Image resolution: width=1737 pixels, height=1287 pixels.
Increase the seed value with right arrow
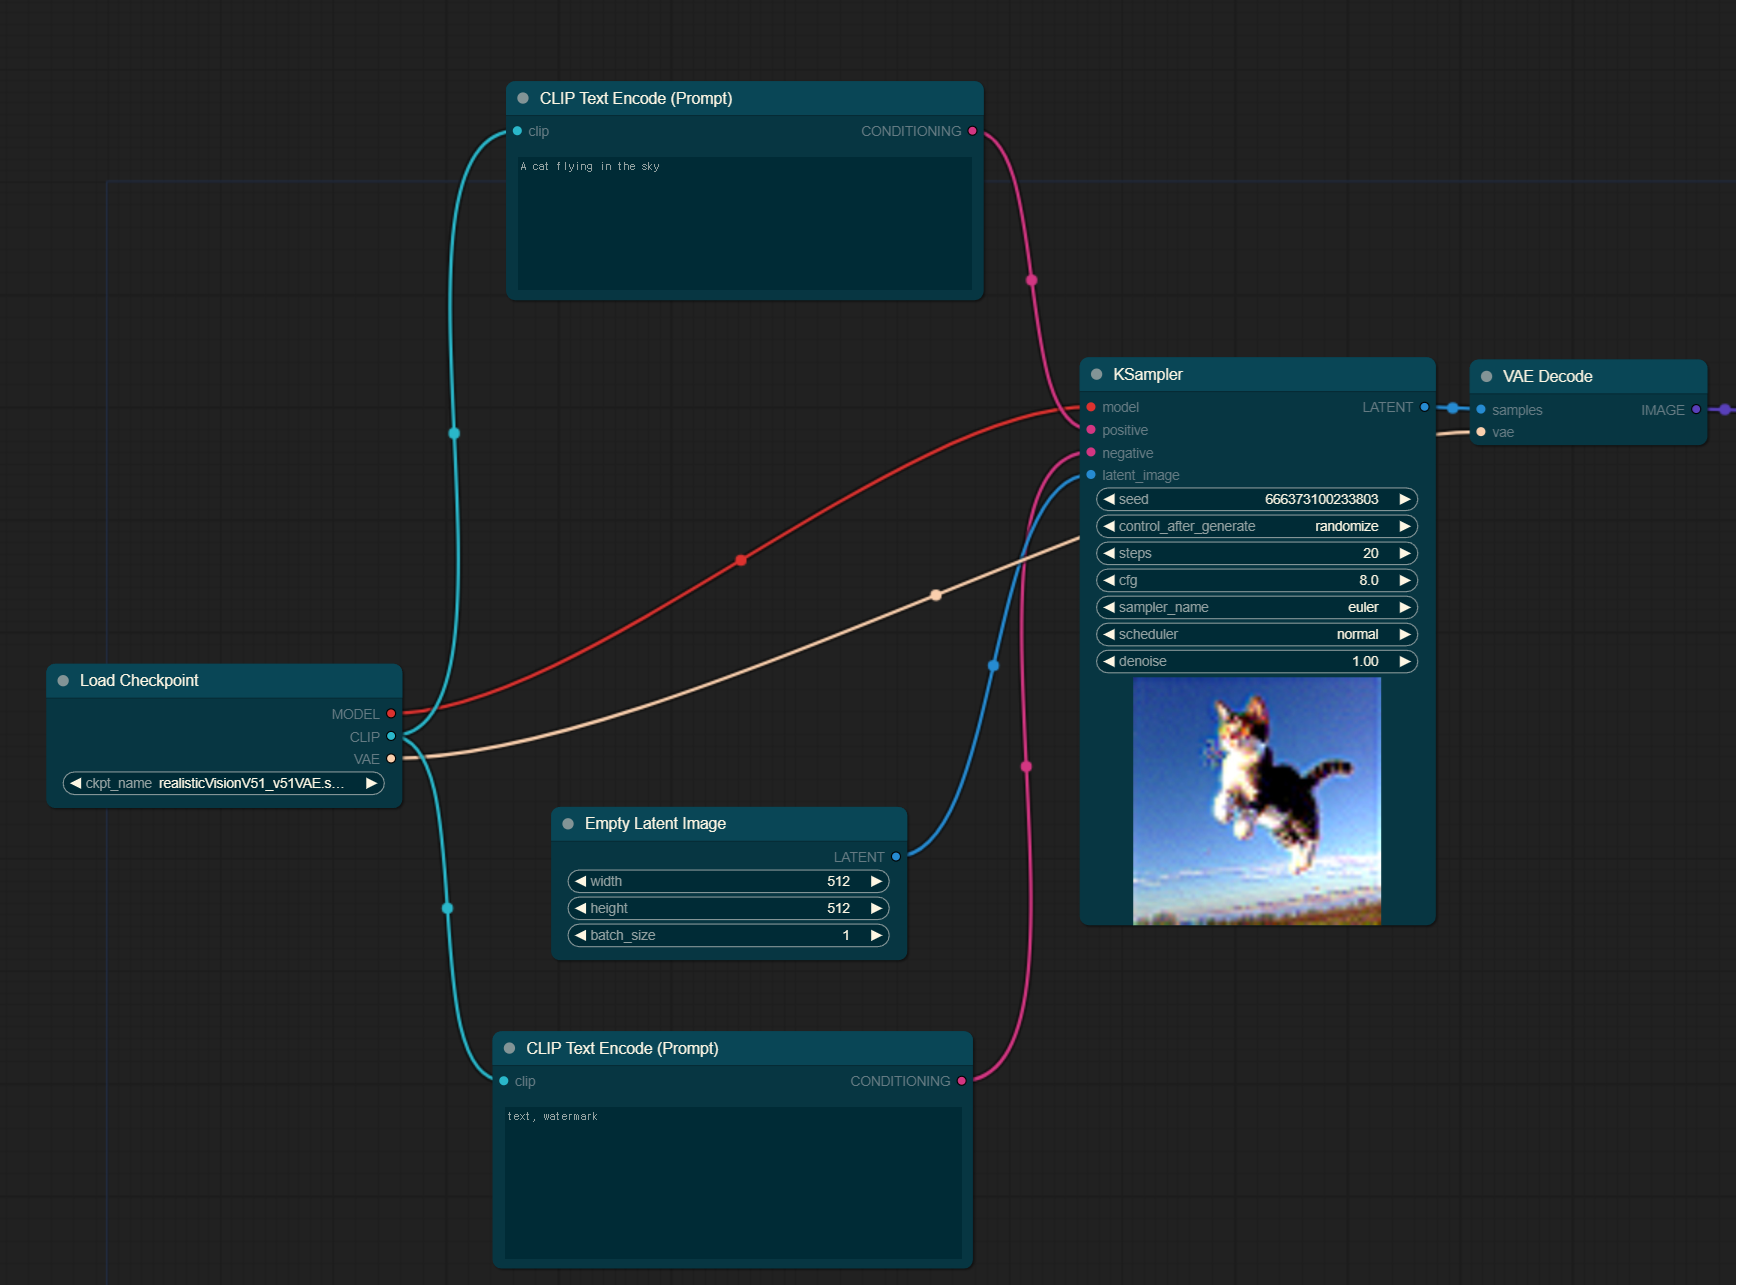tap(1404, 499)
